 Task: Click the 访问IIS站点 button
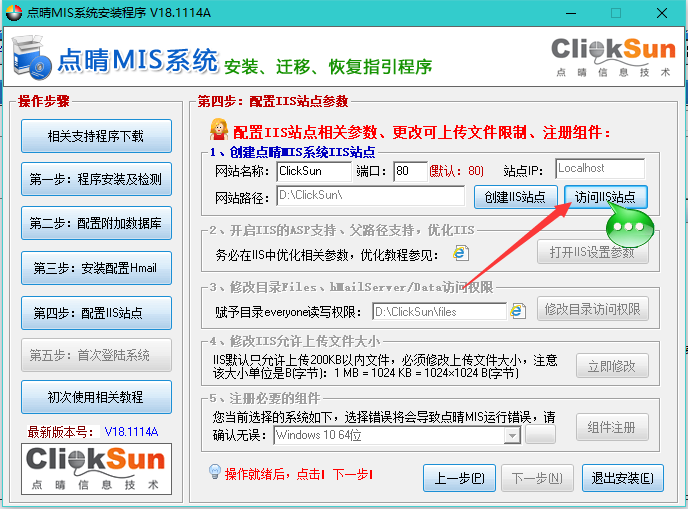click(606, 196)
